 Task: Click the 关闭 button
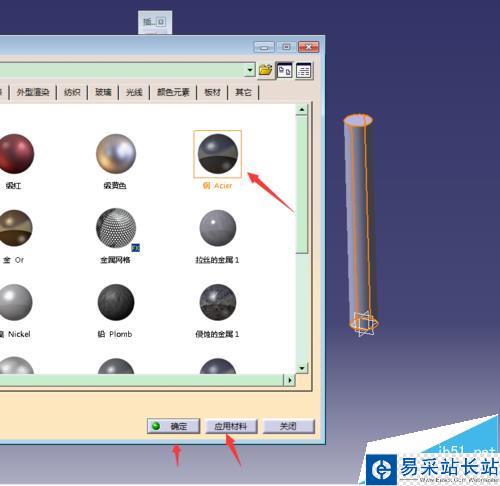tap(289, 426)
